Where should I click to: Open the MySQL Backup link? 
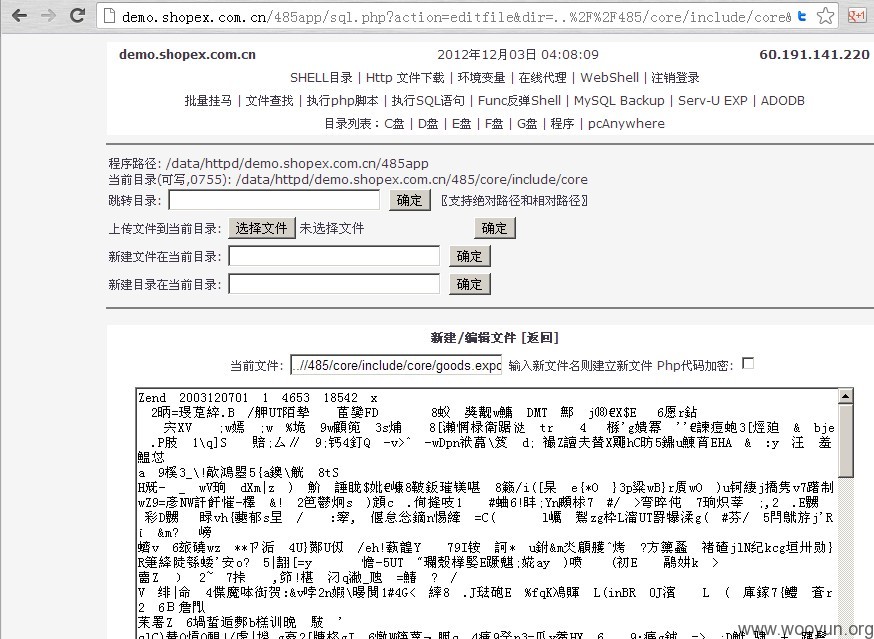click(619, 100)
